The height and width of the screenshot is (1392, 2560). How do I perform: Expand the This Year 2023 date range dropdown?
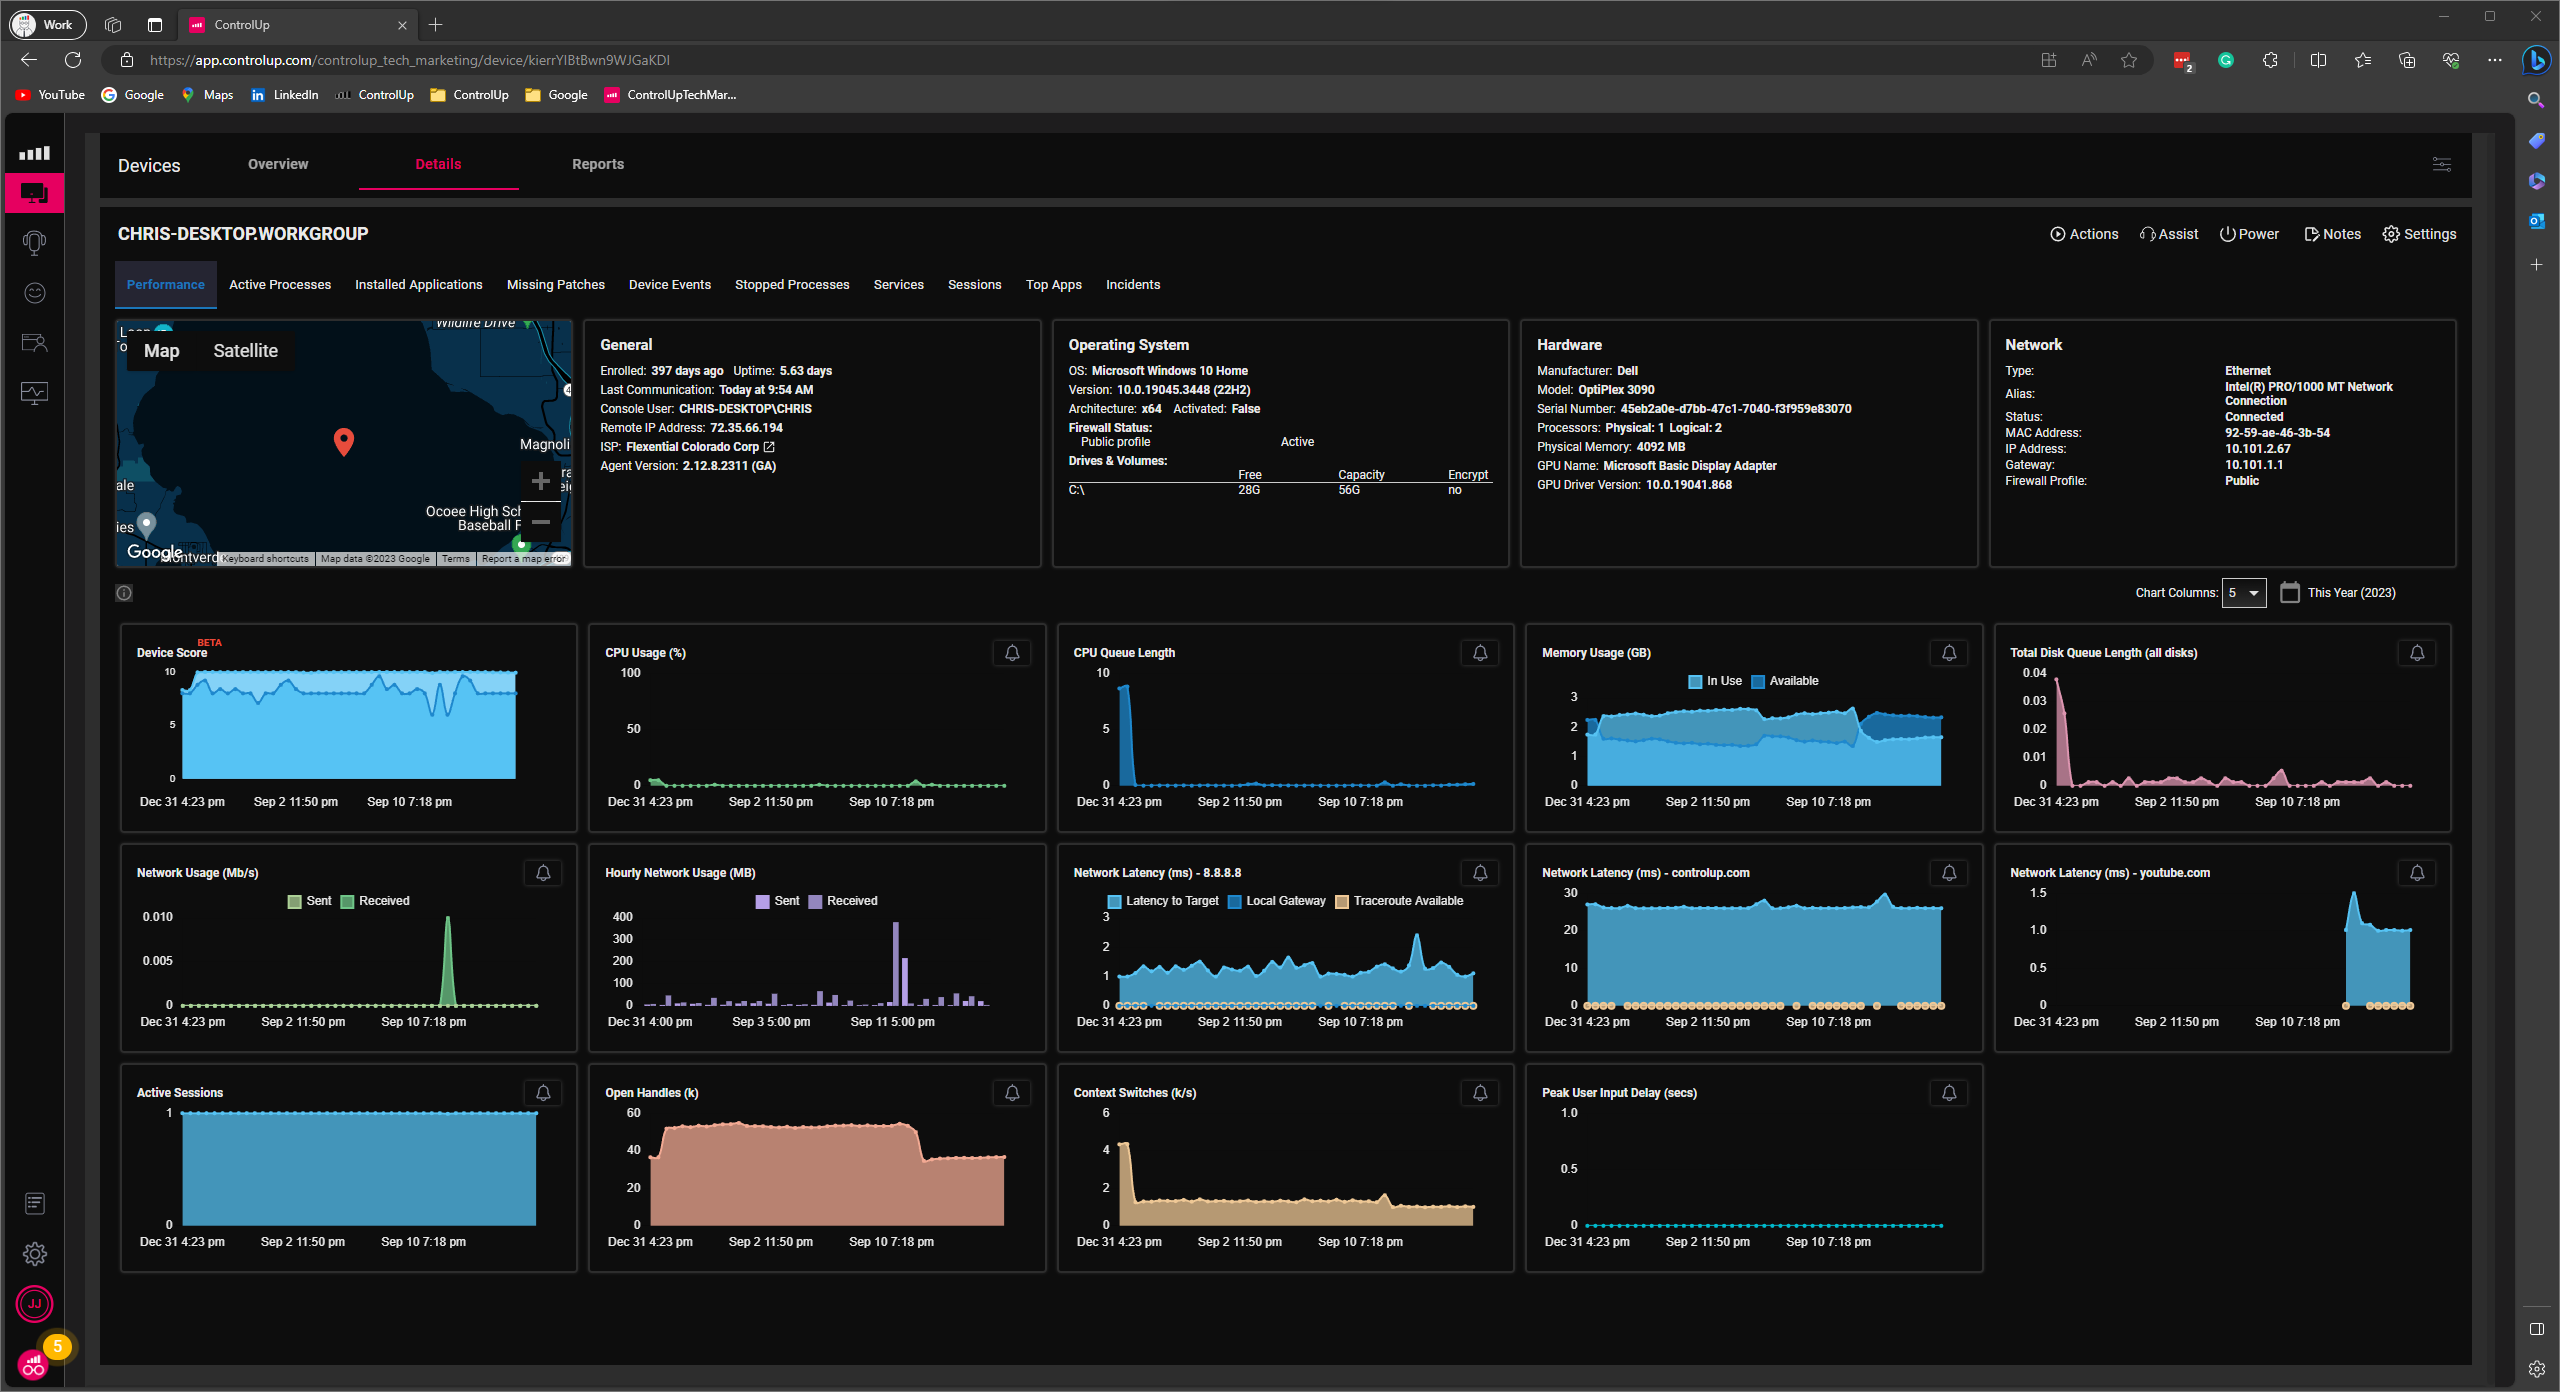coord(2348,591)
